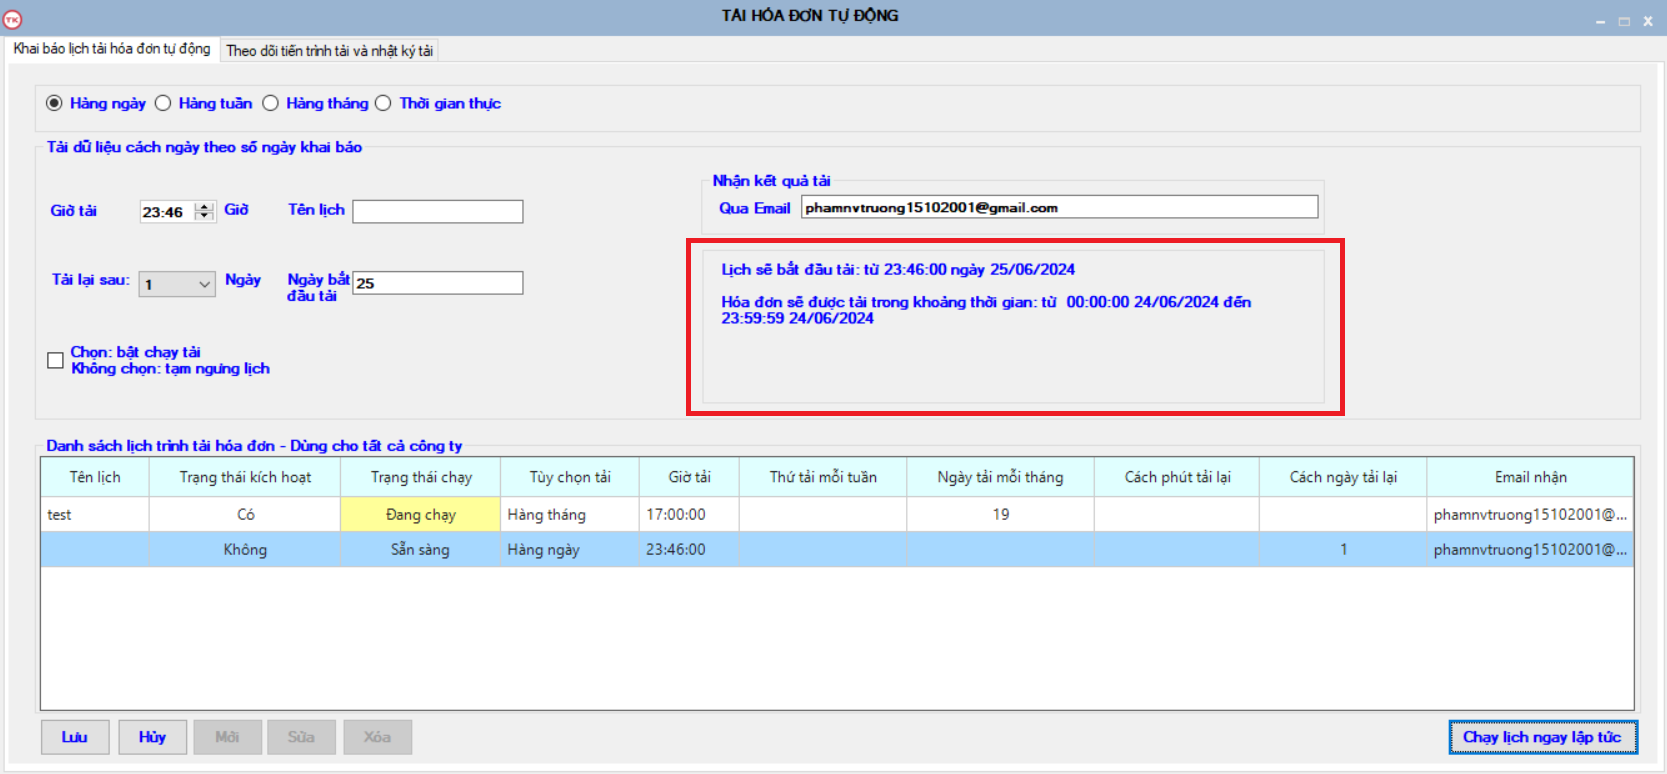Click the app logo icon in title bar
Screen dimensions: 1667x774
[12, 19]
